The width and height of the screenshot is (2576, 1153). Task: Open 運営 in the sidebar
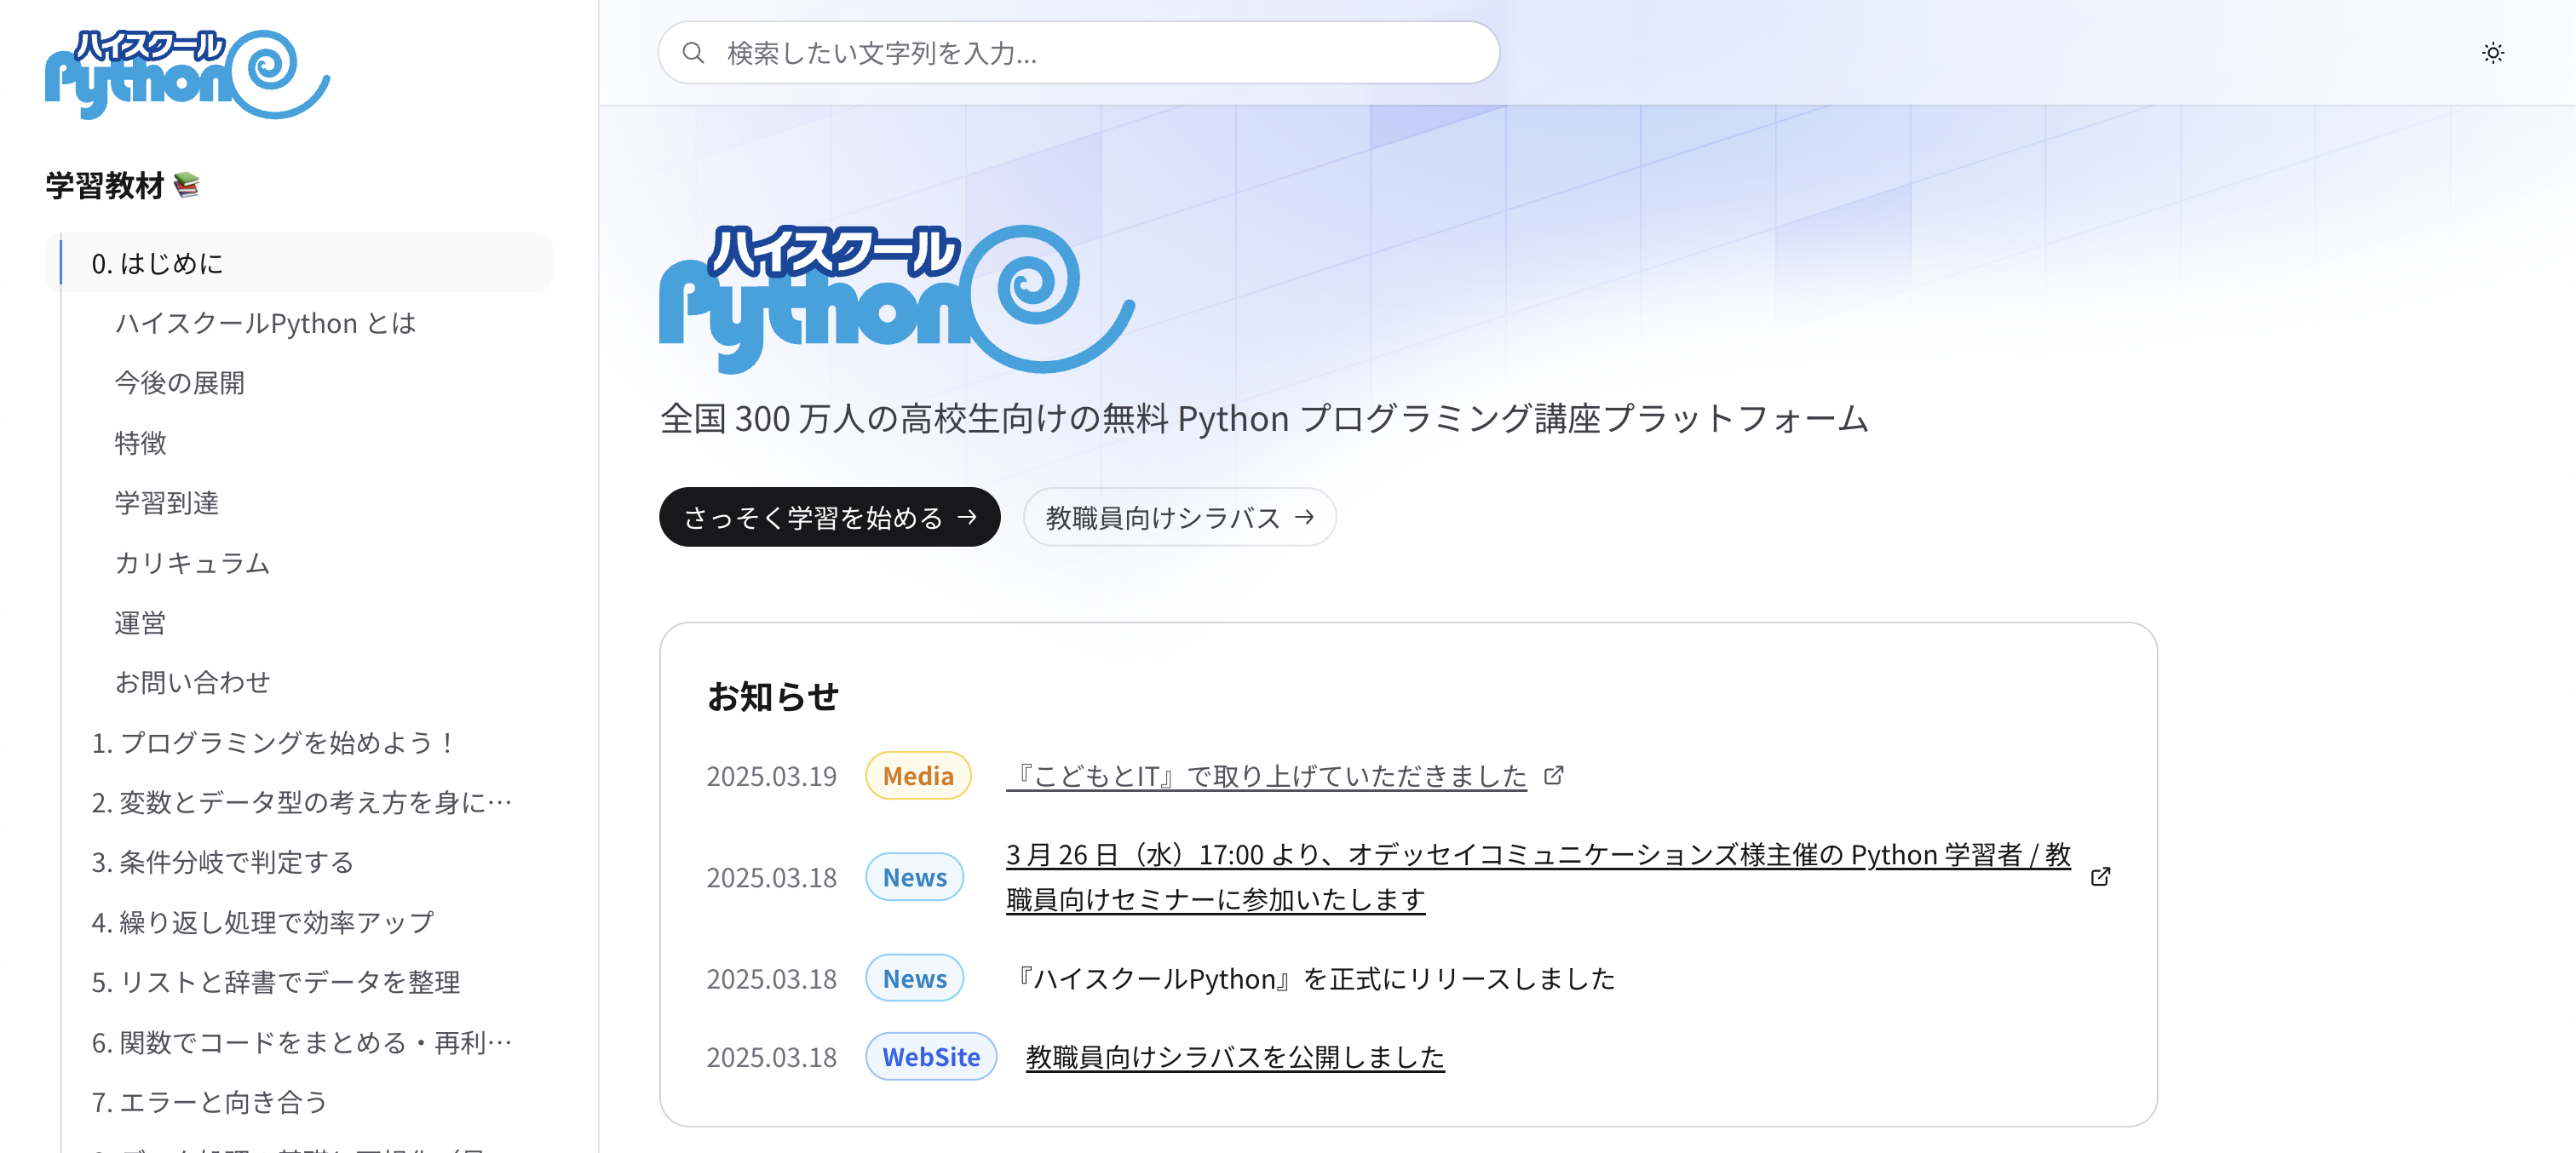coord(140,623)
